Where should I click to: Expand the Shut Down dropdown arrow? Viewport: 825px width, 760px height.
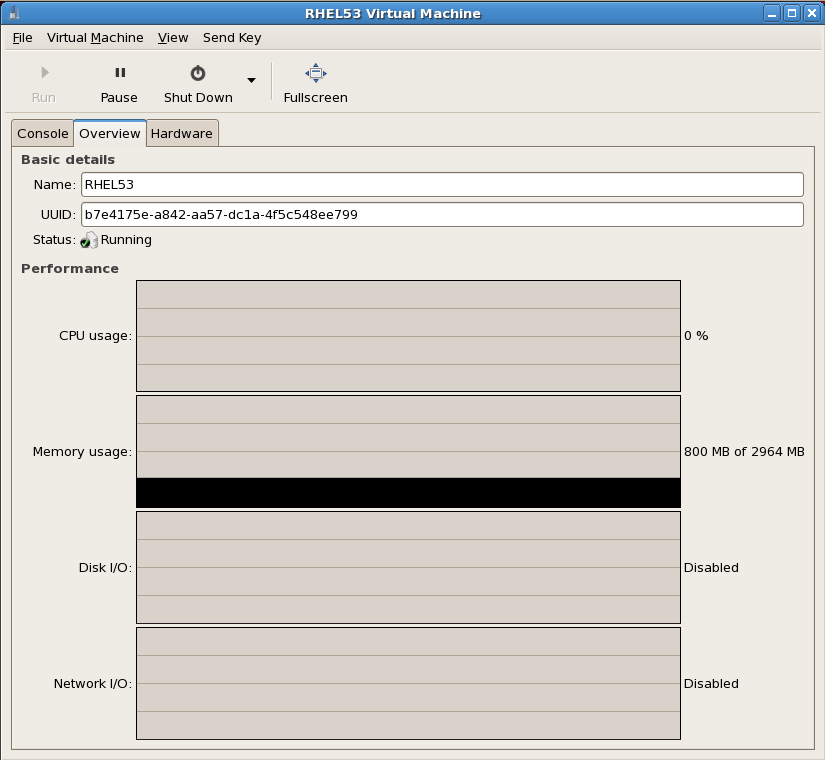251,81
